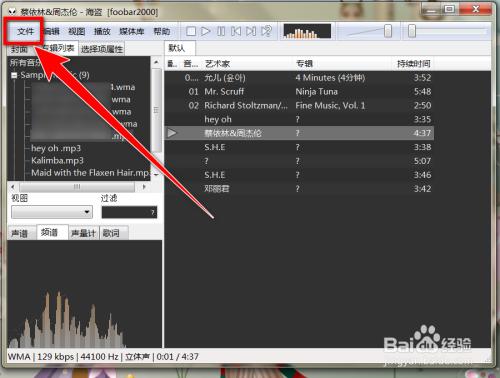Screen dimensions: 500x378
Task: Click the album list horizontal scrollbar thumb
Action: 77,187
